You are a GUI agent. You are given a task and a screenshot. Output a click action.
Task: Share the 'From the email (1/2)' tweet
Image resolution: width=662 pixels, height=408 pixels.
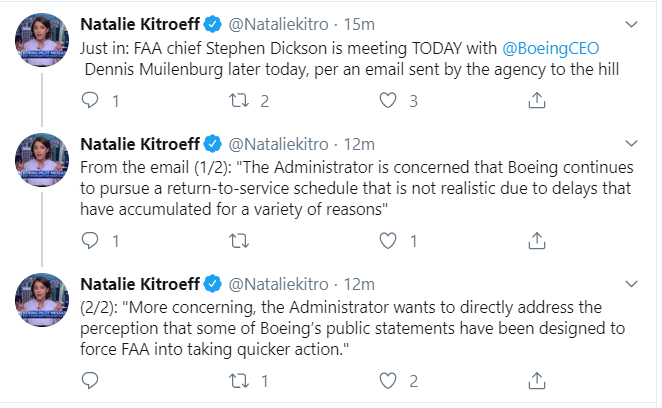537,241
